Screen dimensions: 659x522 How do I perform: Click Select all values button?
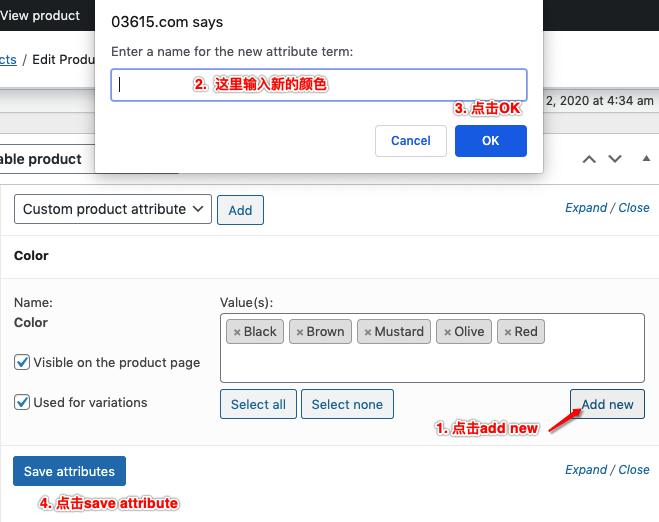258,404
